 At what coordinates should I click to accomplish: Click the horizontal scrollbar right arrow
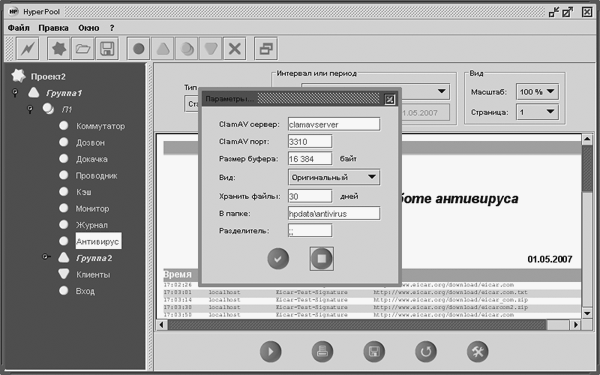(x=576, y=325)
